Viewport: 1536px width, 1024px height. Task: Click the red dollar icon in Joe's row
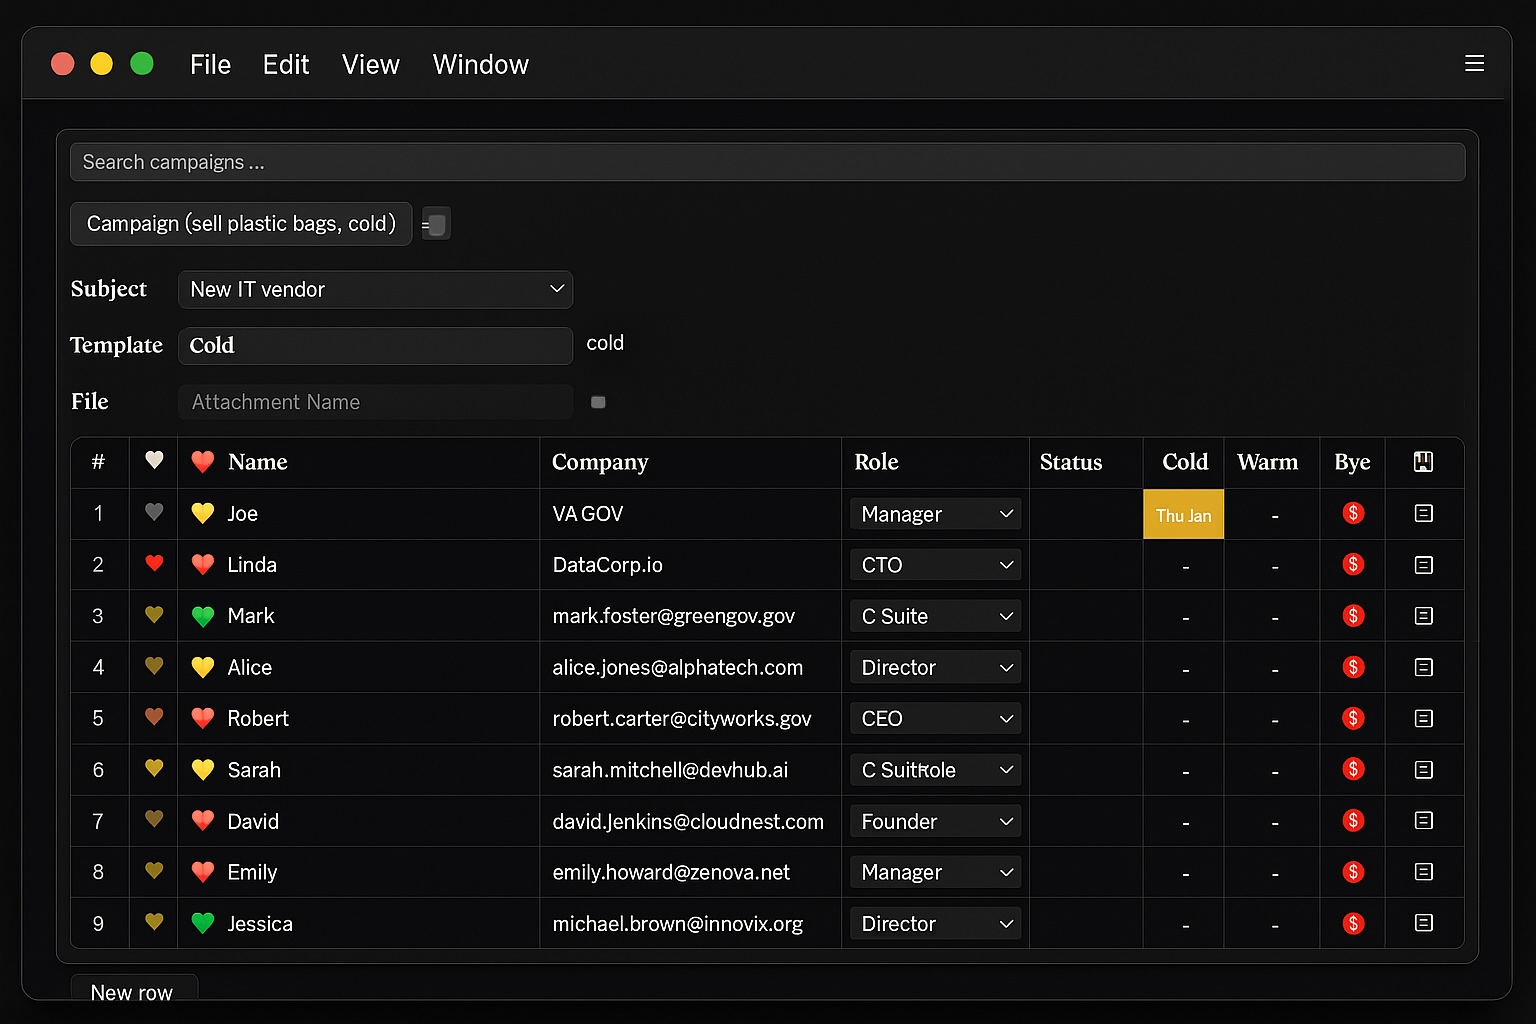tap(1353, 513)
